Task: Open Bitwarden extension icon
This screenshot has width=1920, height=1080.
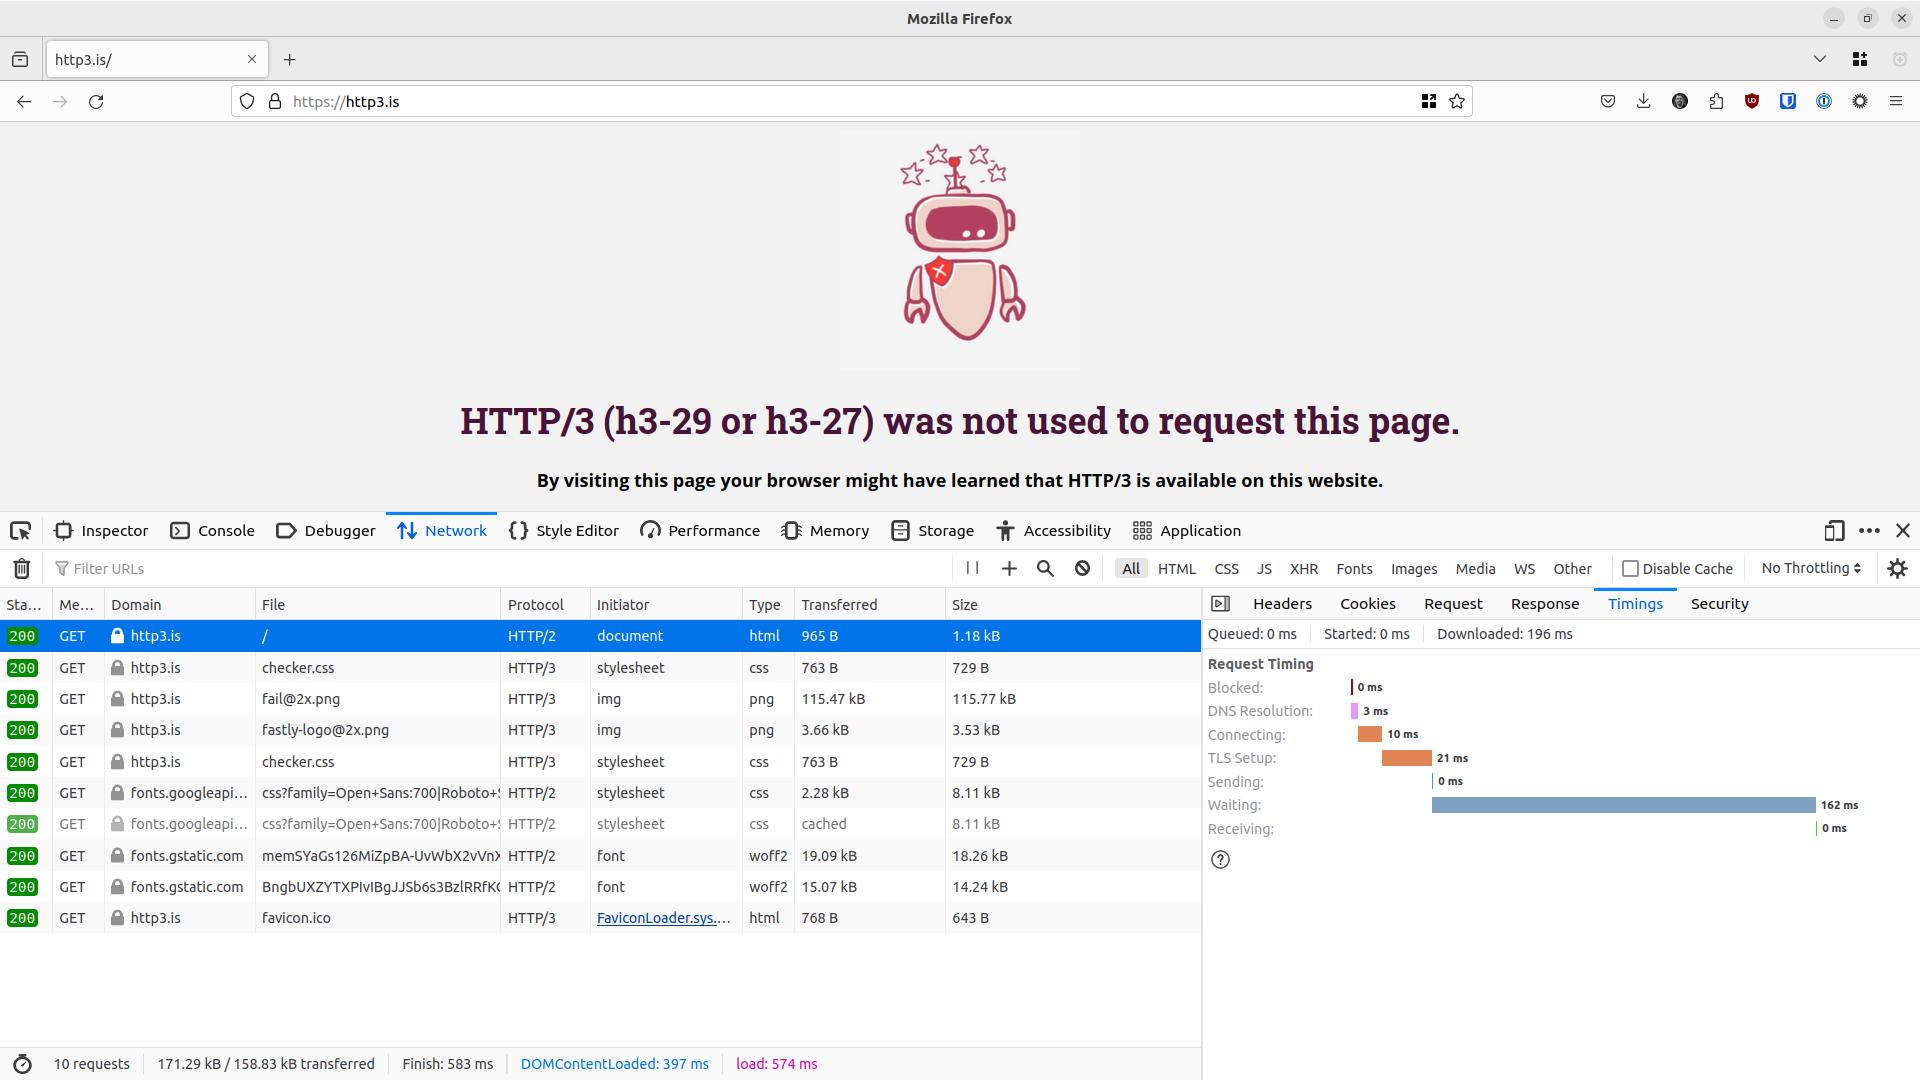Action: coord(1788,101)
